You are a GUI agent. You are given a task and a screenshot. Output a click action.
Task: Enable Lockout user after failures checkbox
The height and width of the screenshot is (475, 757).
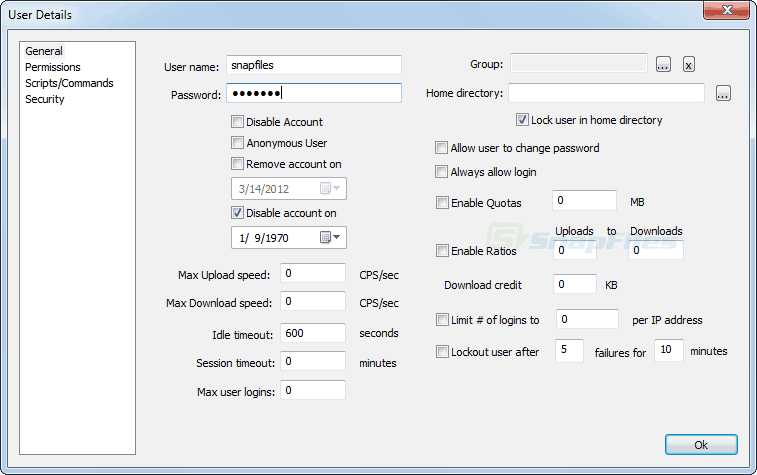[442, 352]
